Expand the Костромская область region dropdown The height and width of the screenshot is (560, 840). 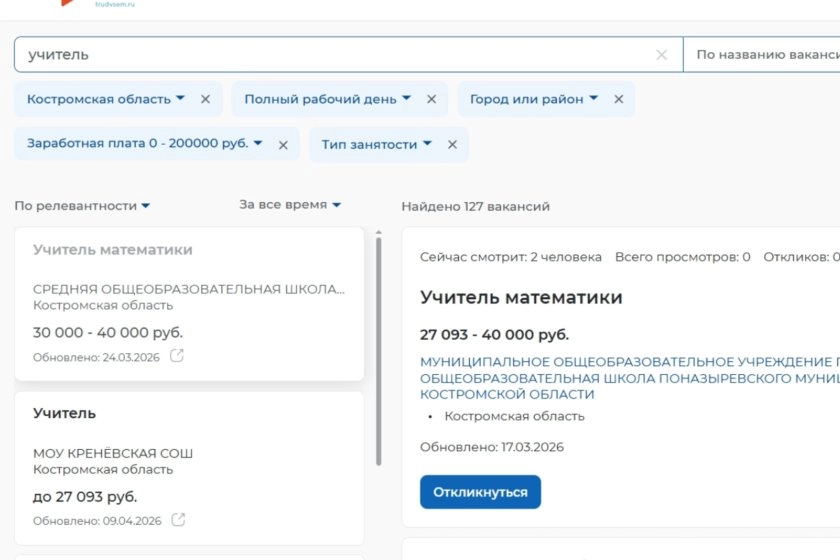click(180, 99)
